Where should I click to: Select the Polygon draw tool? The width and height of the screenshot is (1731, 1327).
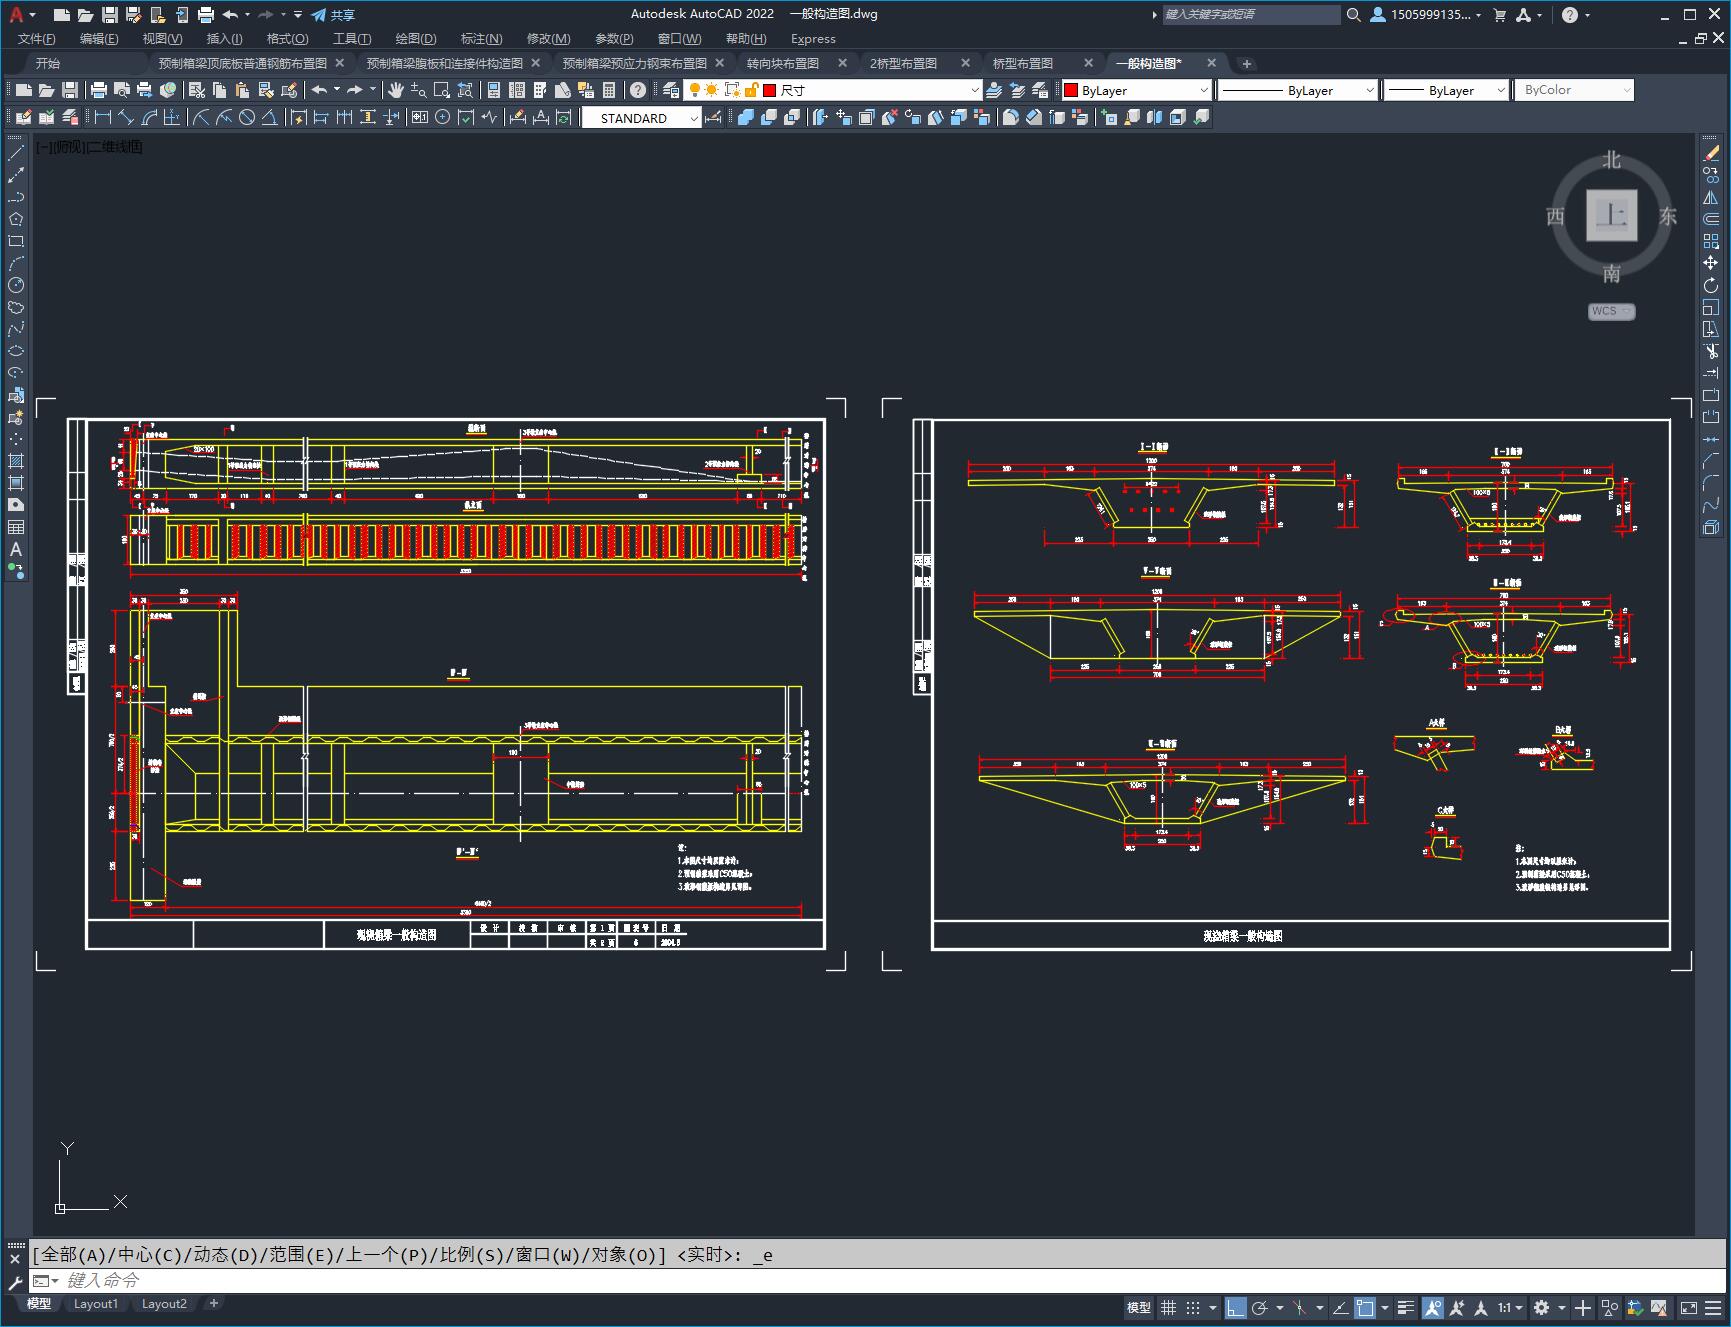[x=16, y=219]
